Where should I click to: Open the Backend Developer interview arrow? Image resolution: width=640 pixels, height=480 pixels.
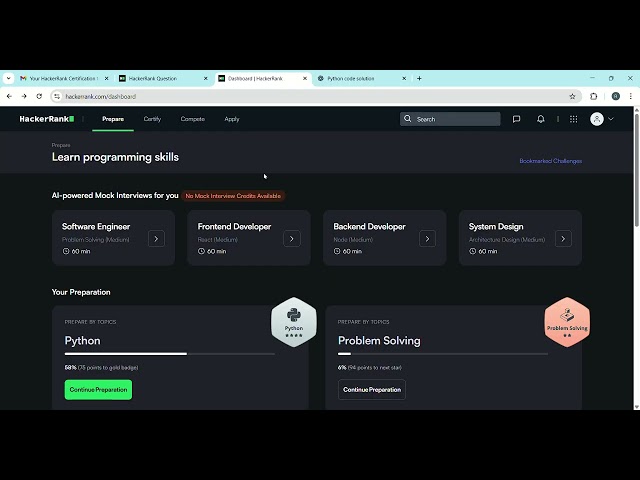pyautogui.click(x=427, y=238)
